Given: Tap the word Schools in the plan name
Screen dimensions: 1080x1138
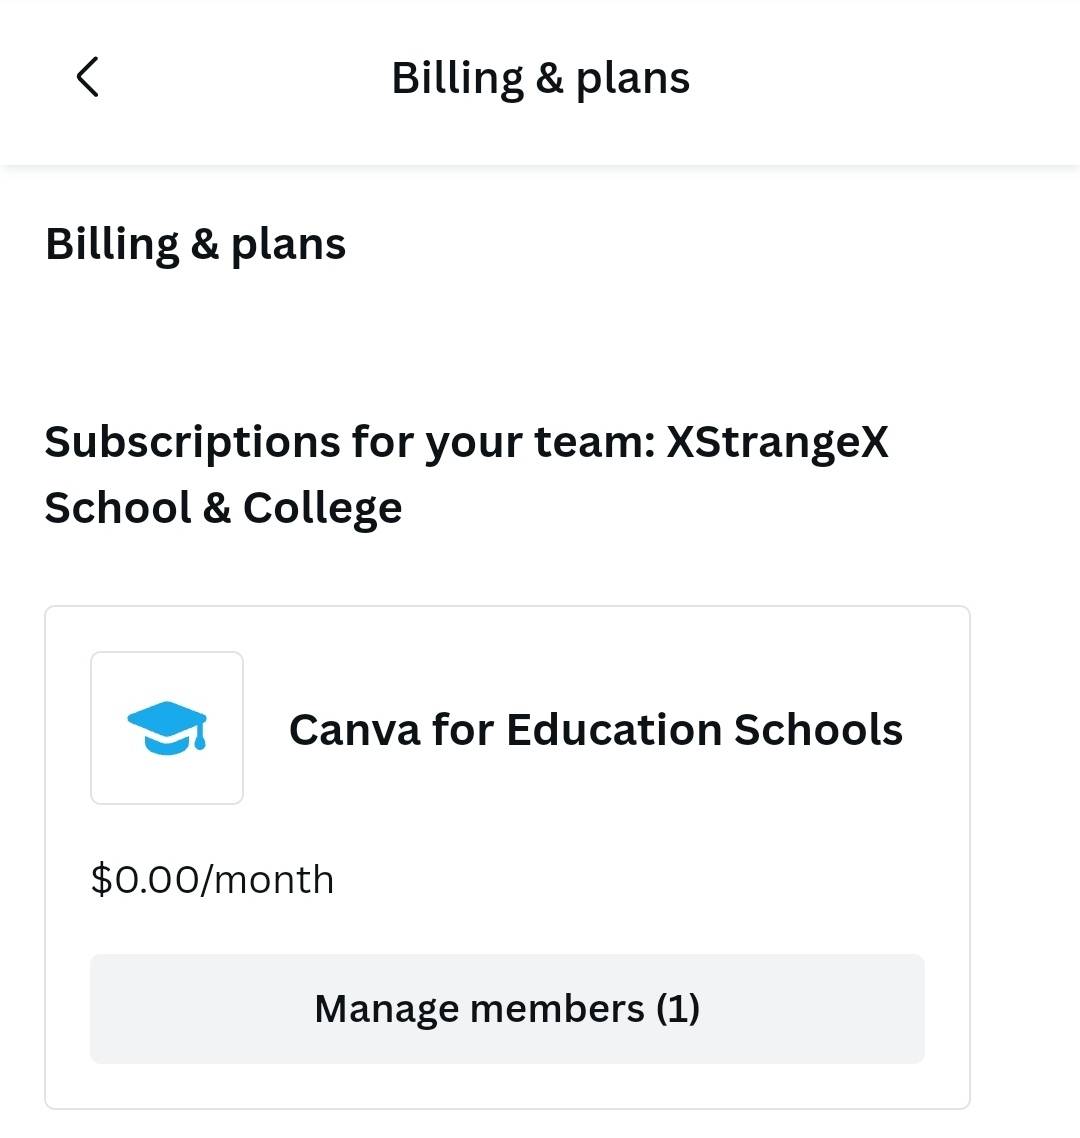Looking at the screenshot, I should (x=818, y=729).
